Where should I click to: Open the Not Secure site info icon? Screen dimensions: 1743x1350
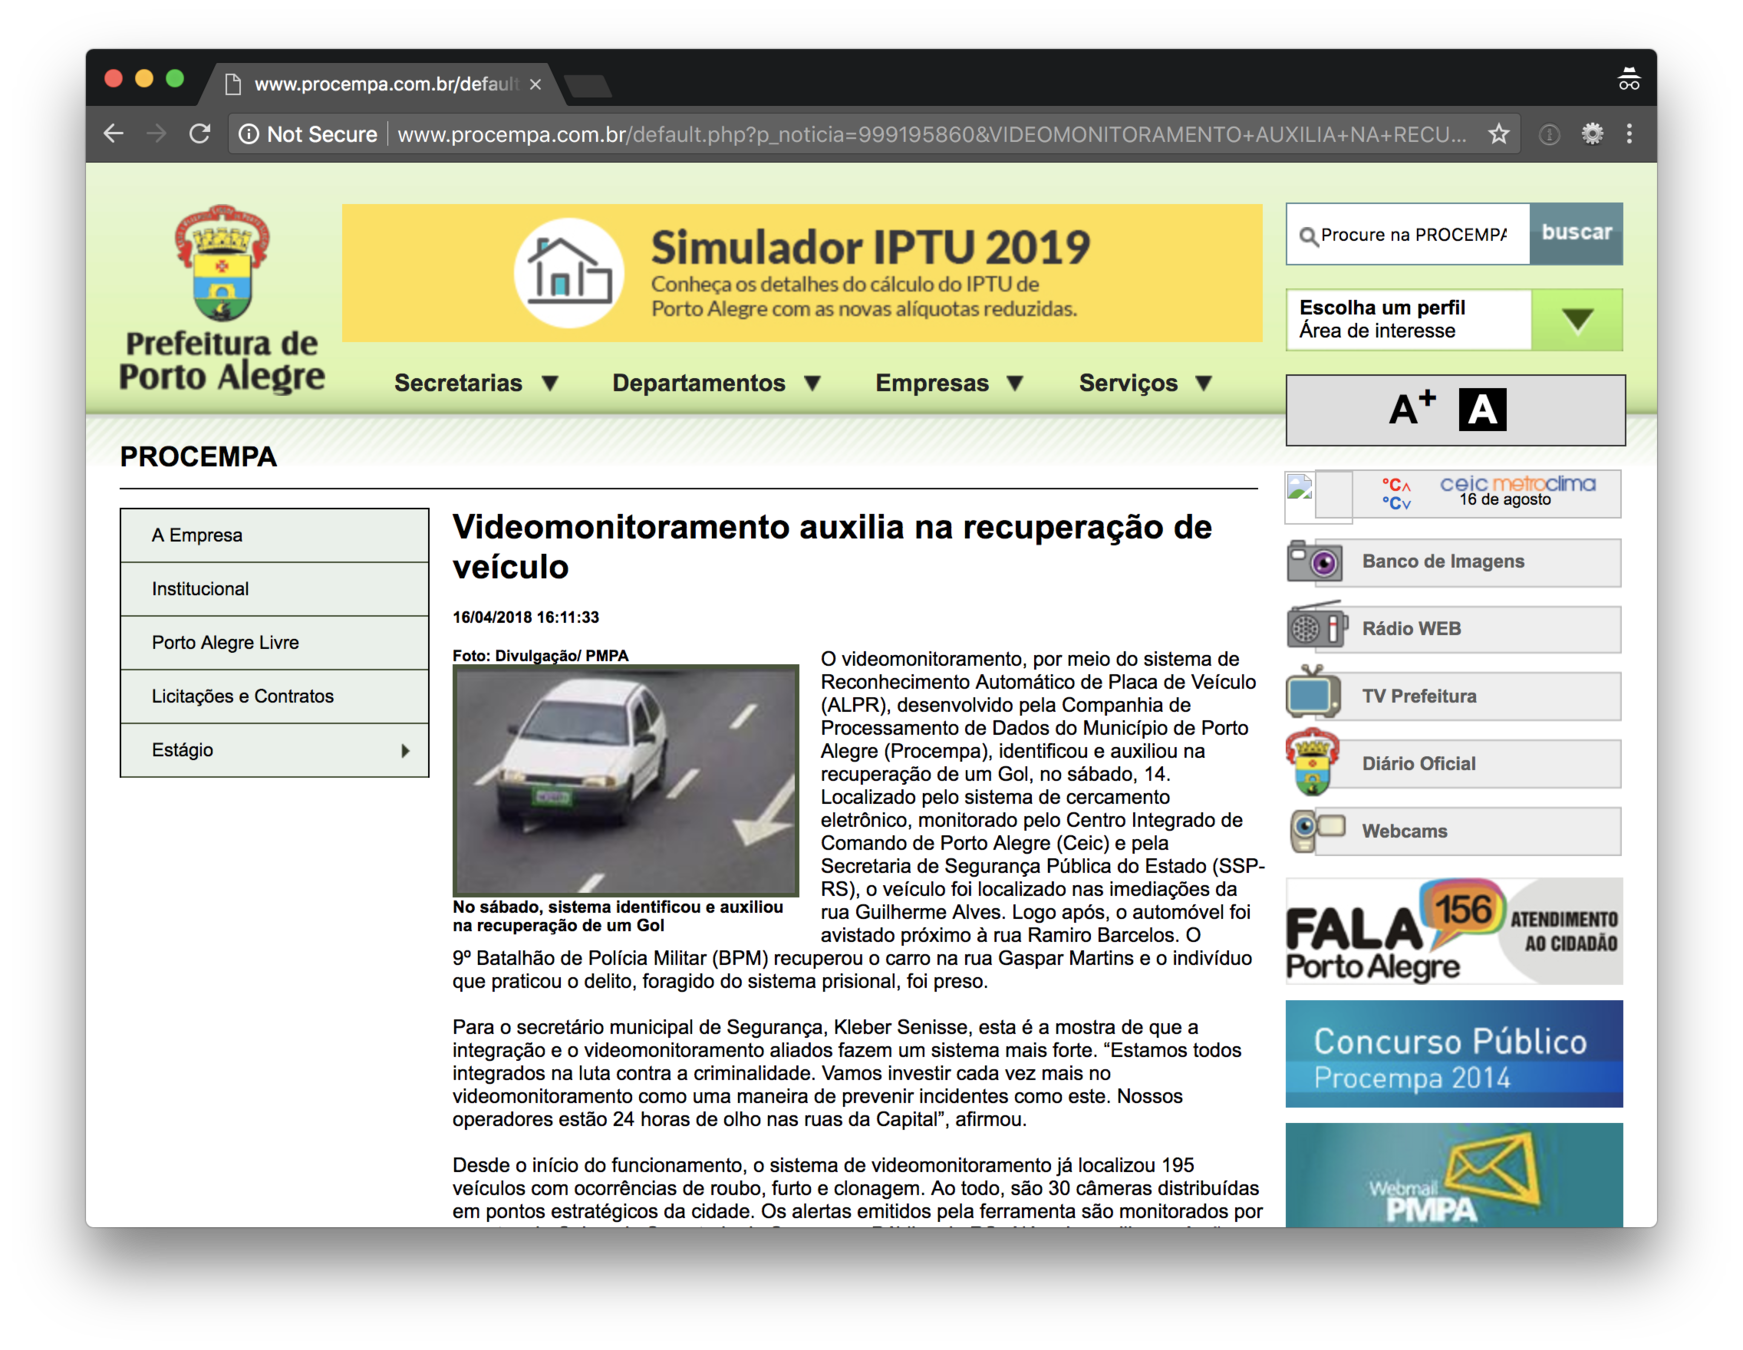[x=248, y=134]
